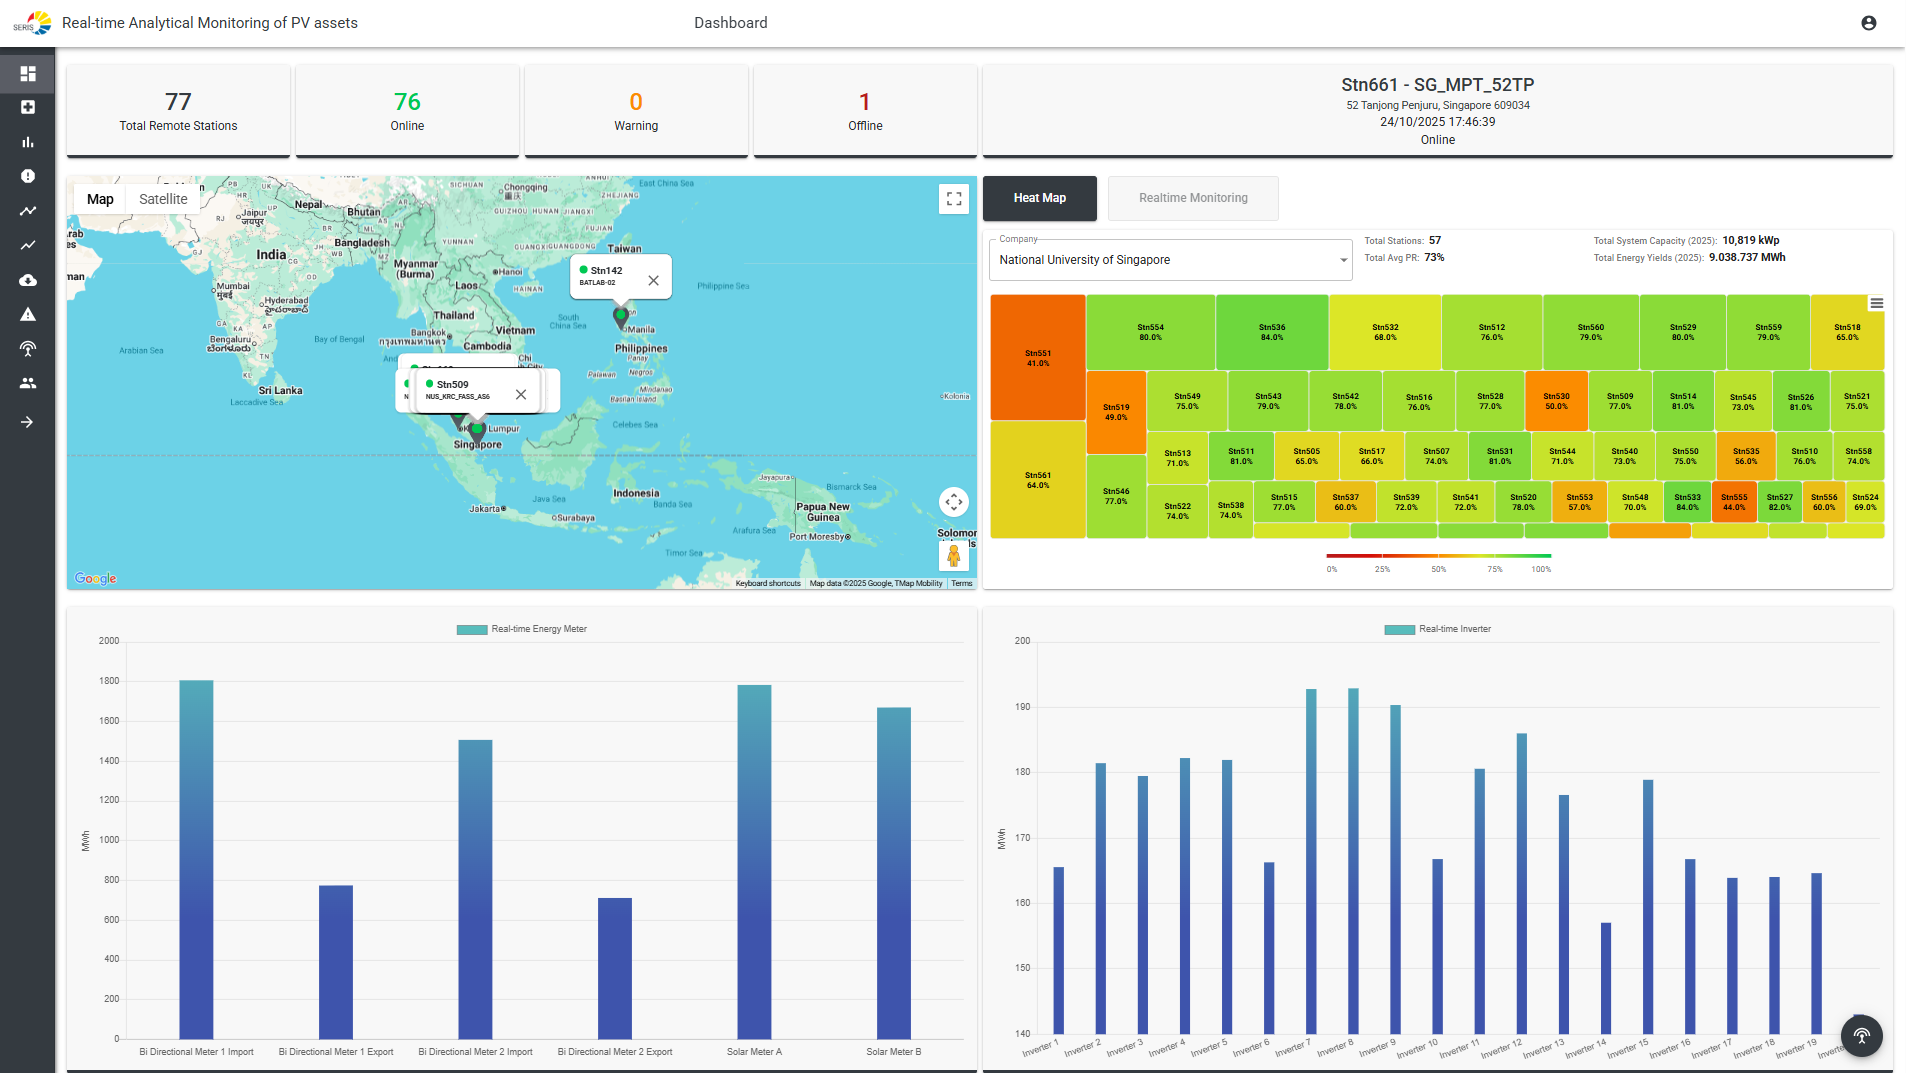Close the Stn142 map popup
The image size is (1906, 1073).
click(653, 281)
